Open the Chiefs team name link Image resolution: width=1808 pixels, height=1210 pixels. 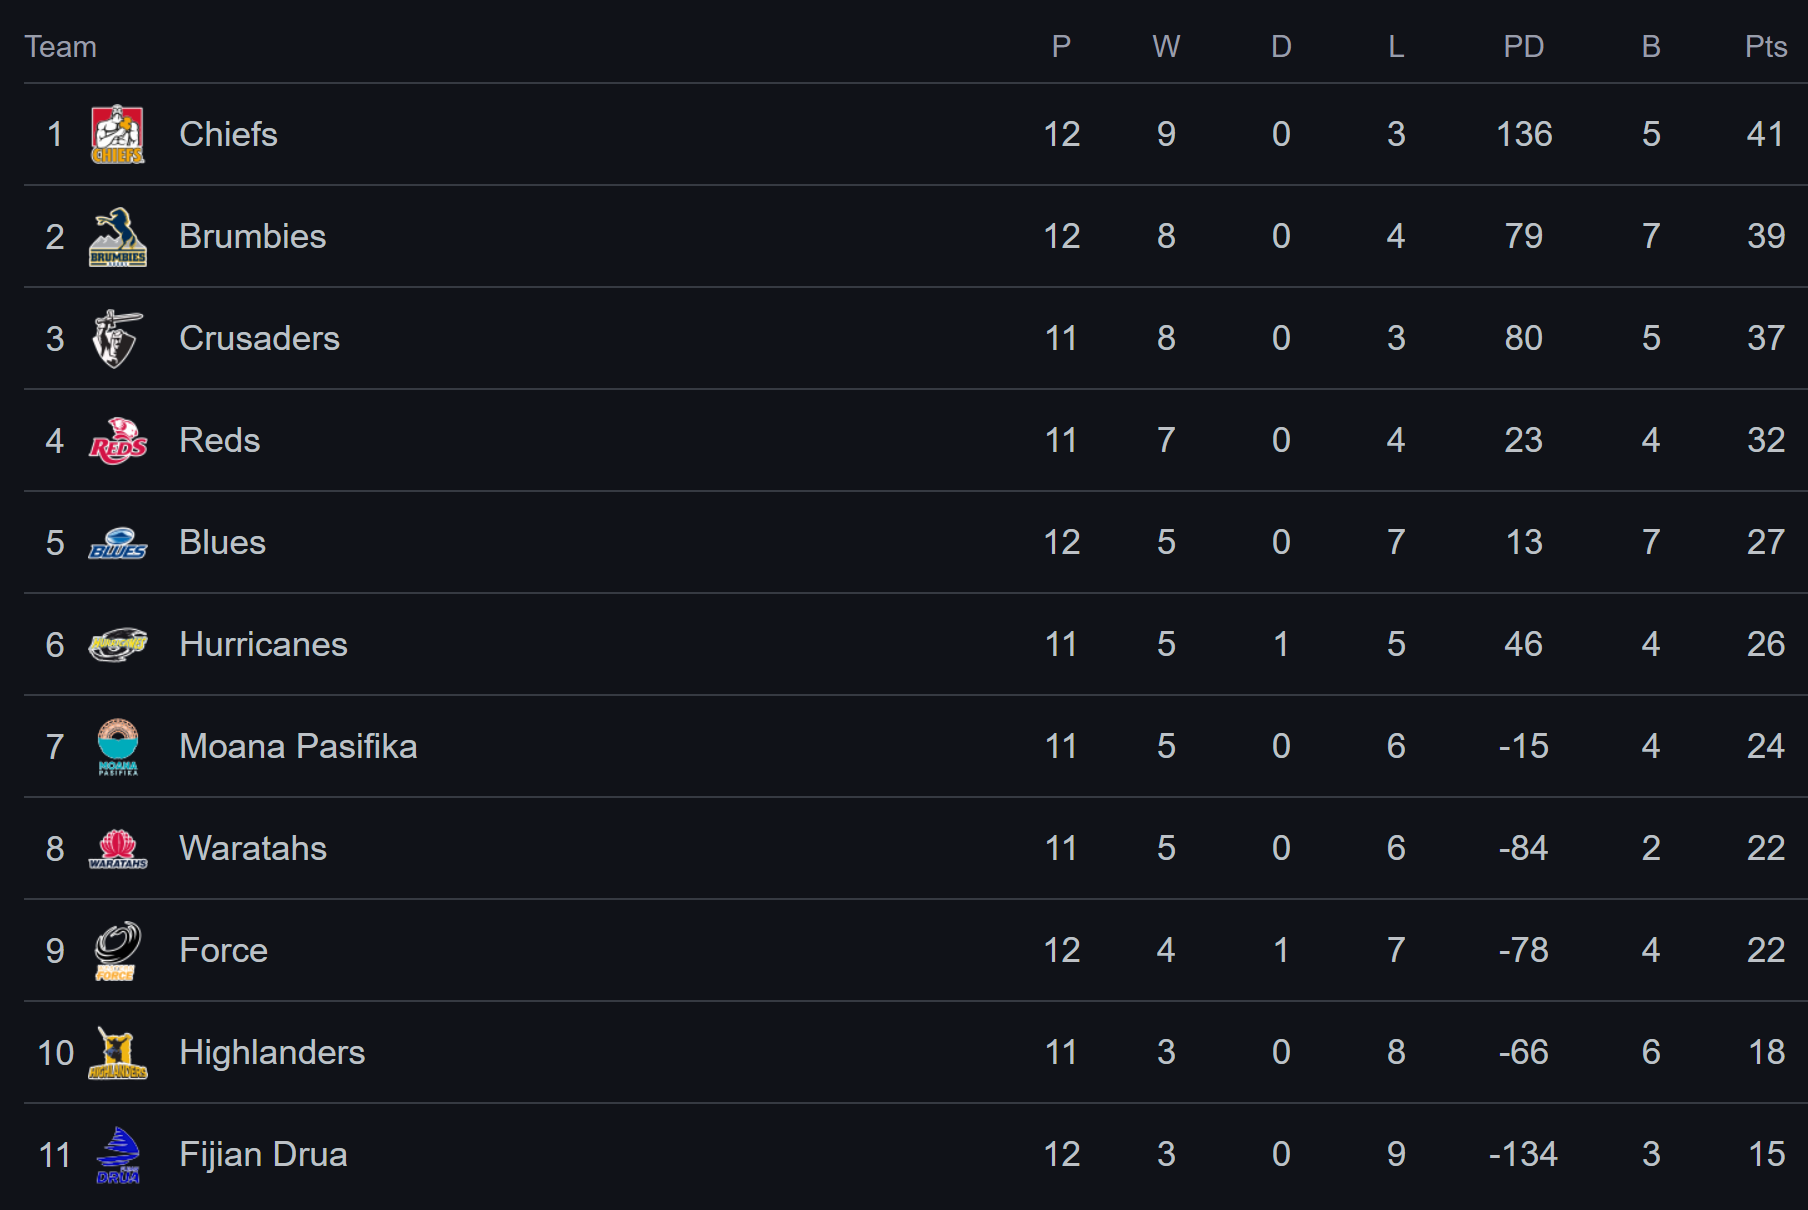coord(228,134)
